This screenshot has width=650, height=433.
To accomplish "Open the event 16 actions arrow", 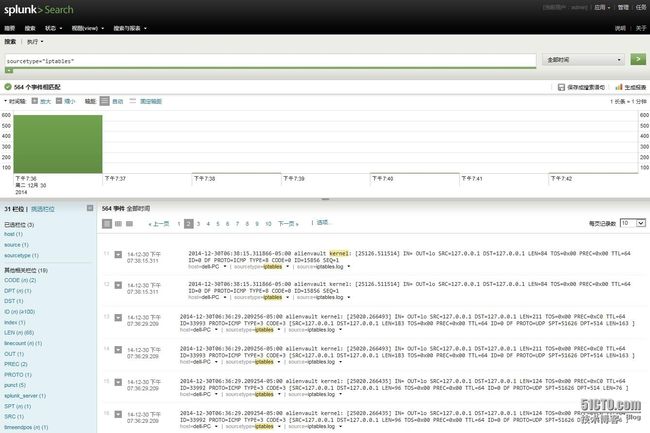I will 118,414.
